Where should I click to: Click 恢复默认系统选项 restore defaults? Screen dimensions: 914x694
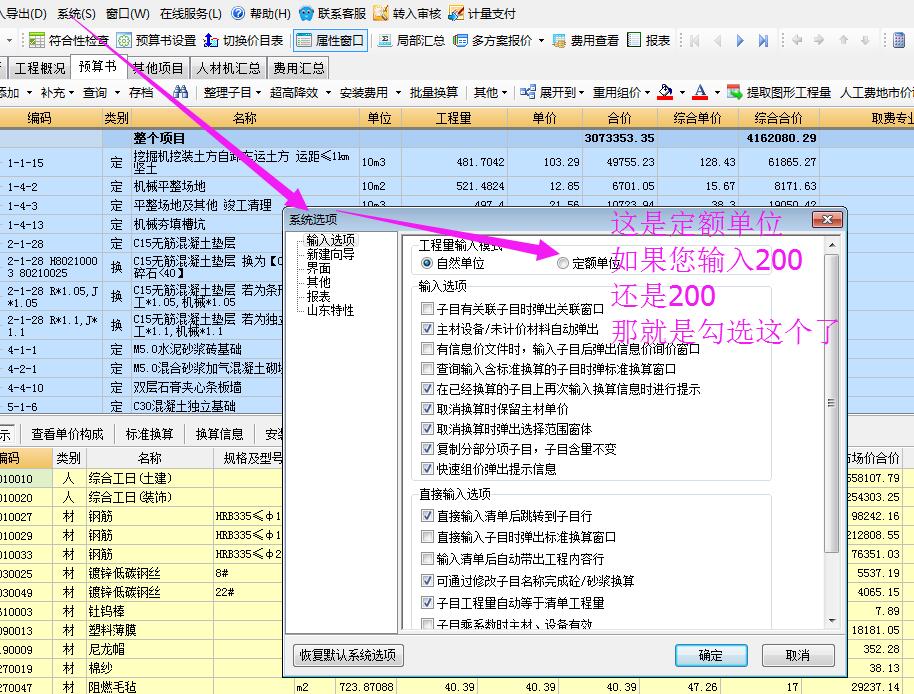tap(347, 655)
